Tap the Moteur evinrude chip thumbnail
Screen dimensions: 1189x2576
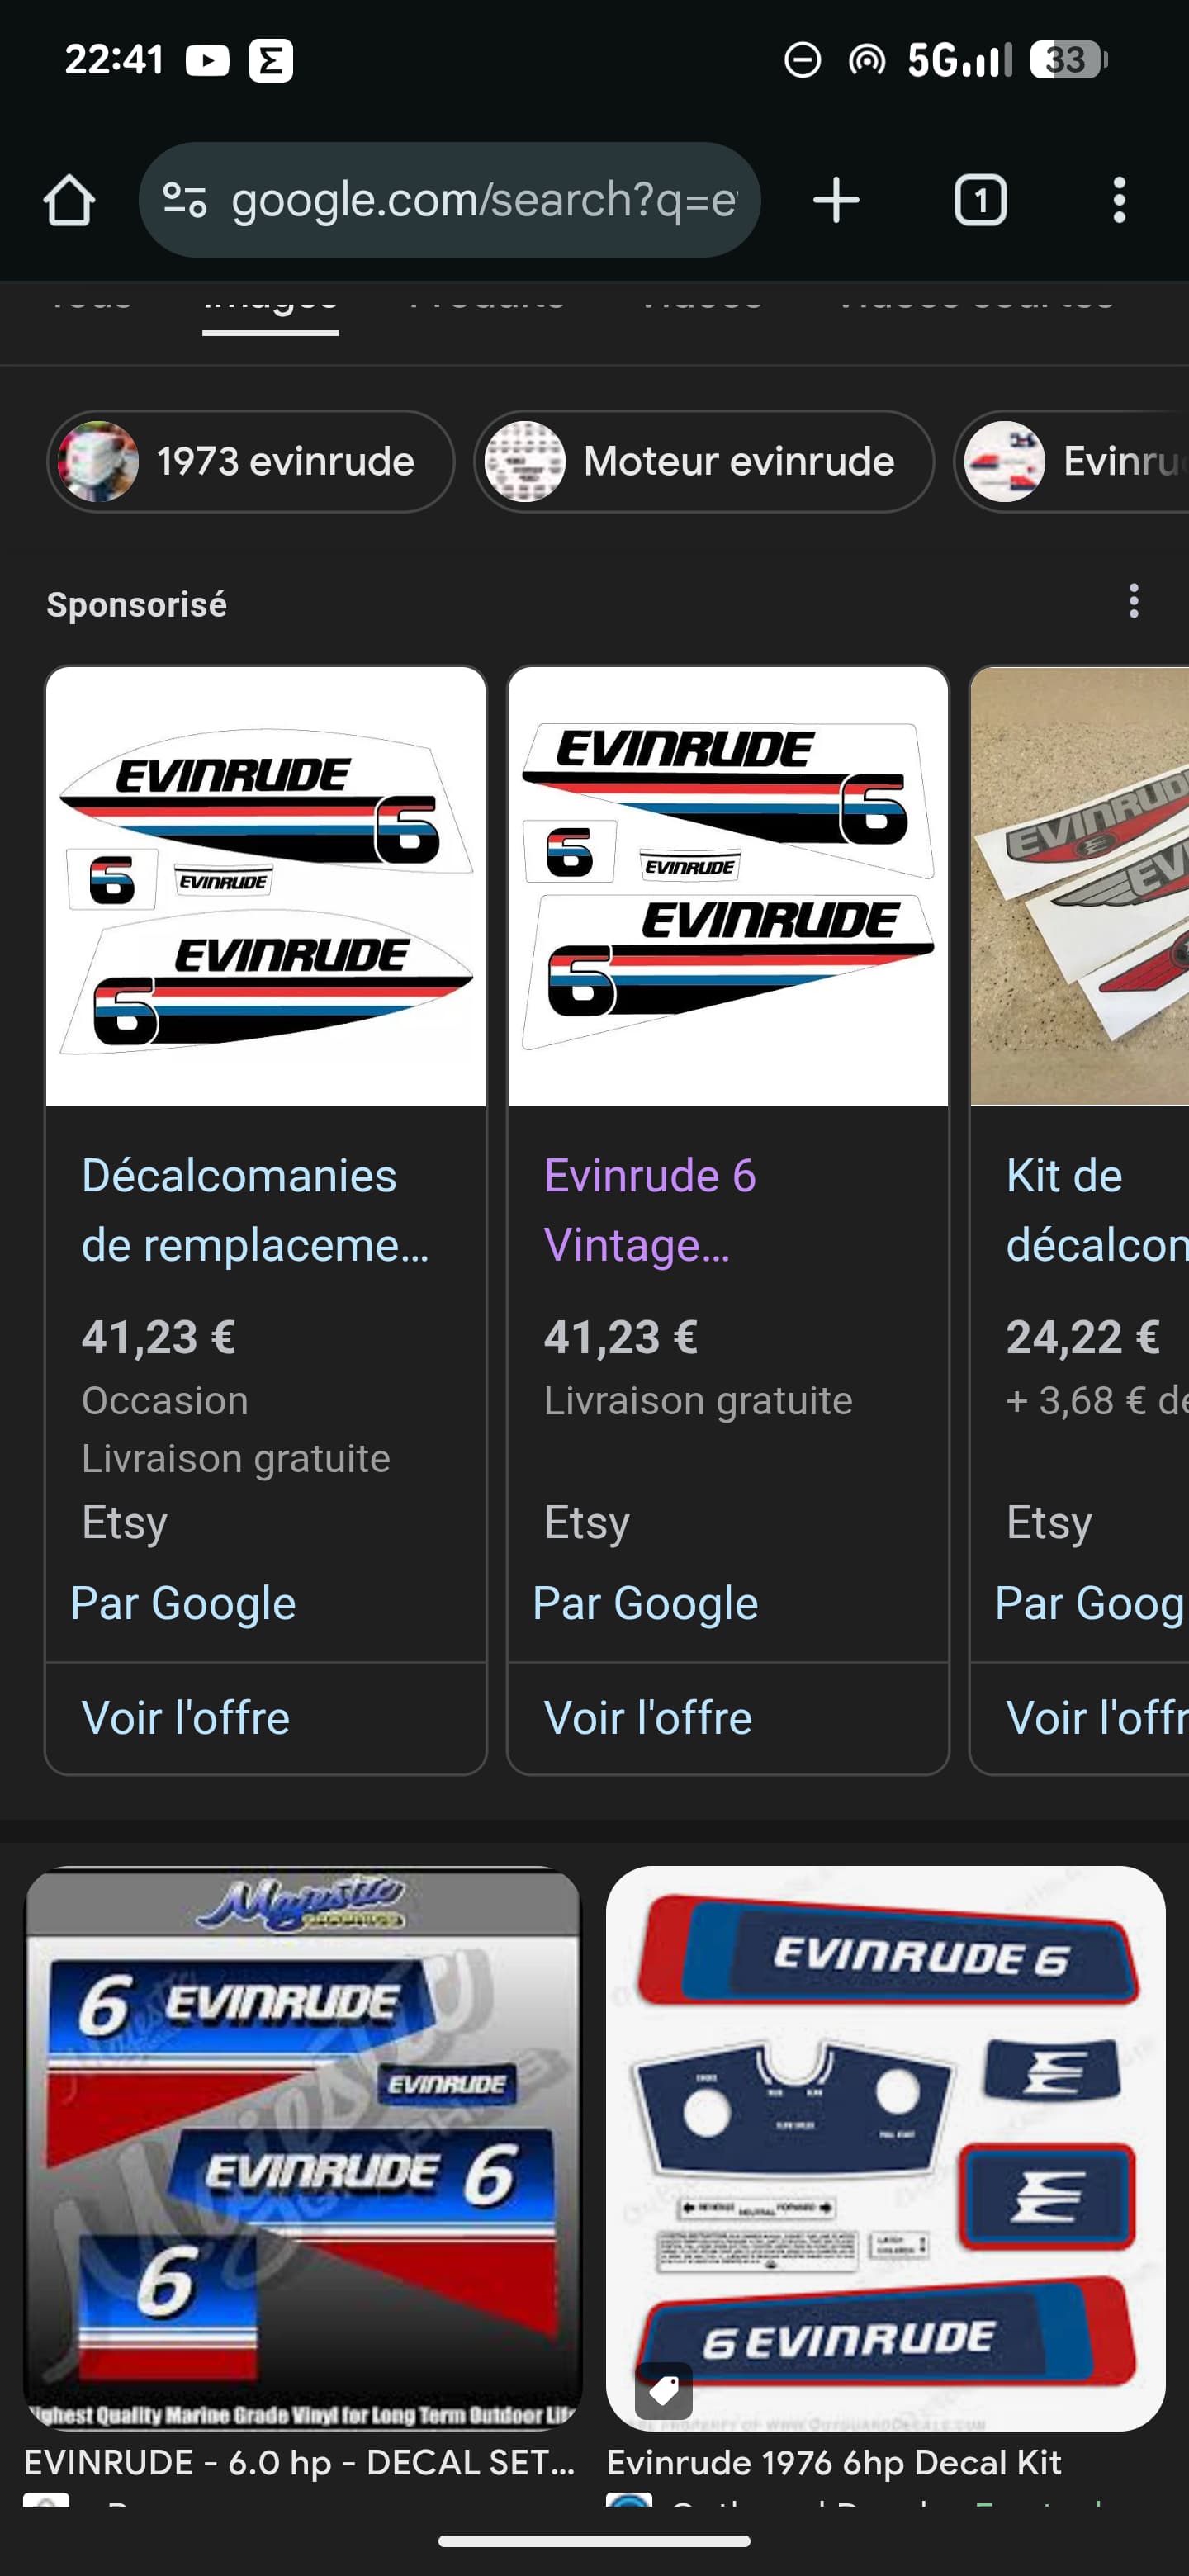pyautogui.click(x=525, y=461)
